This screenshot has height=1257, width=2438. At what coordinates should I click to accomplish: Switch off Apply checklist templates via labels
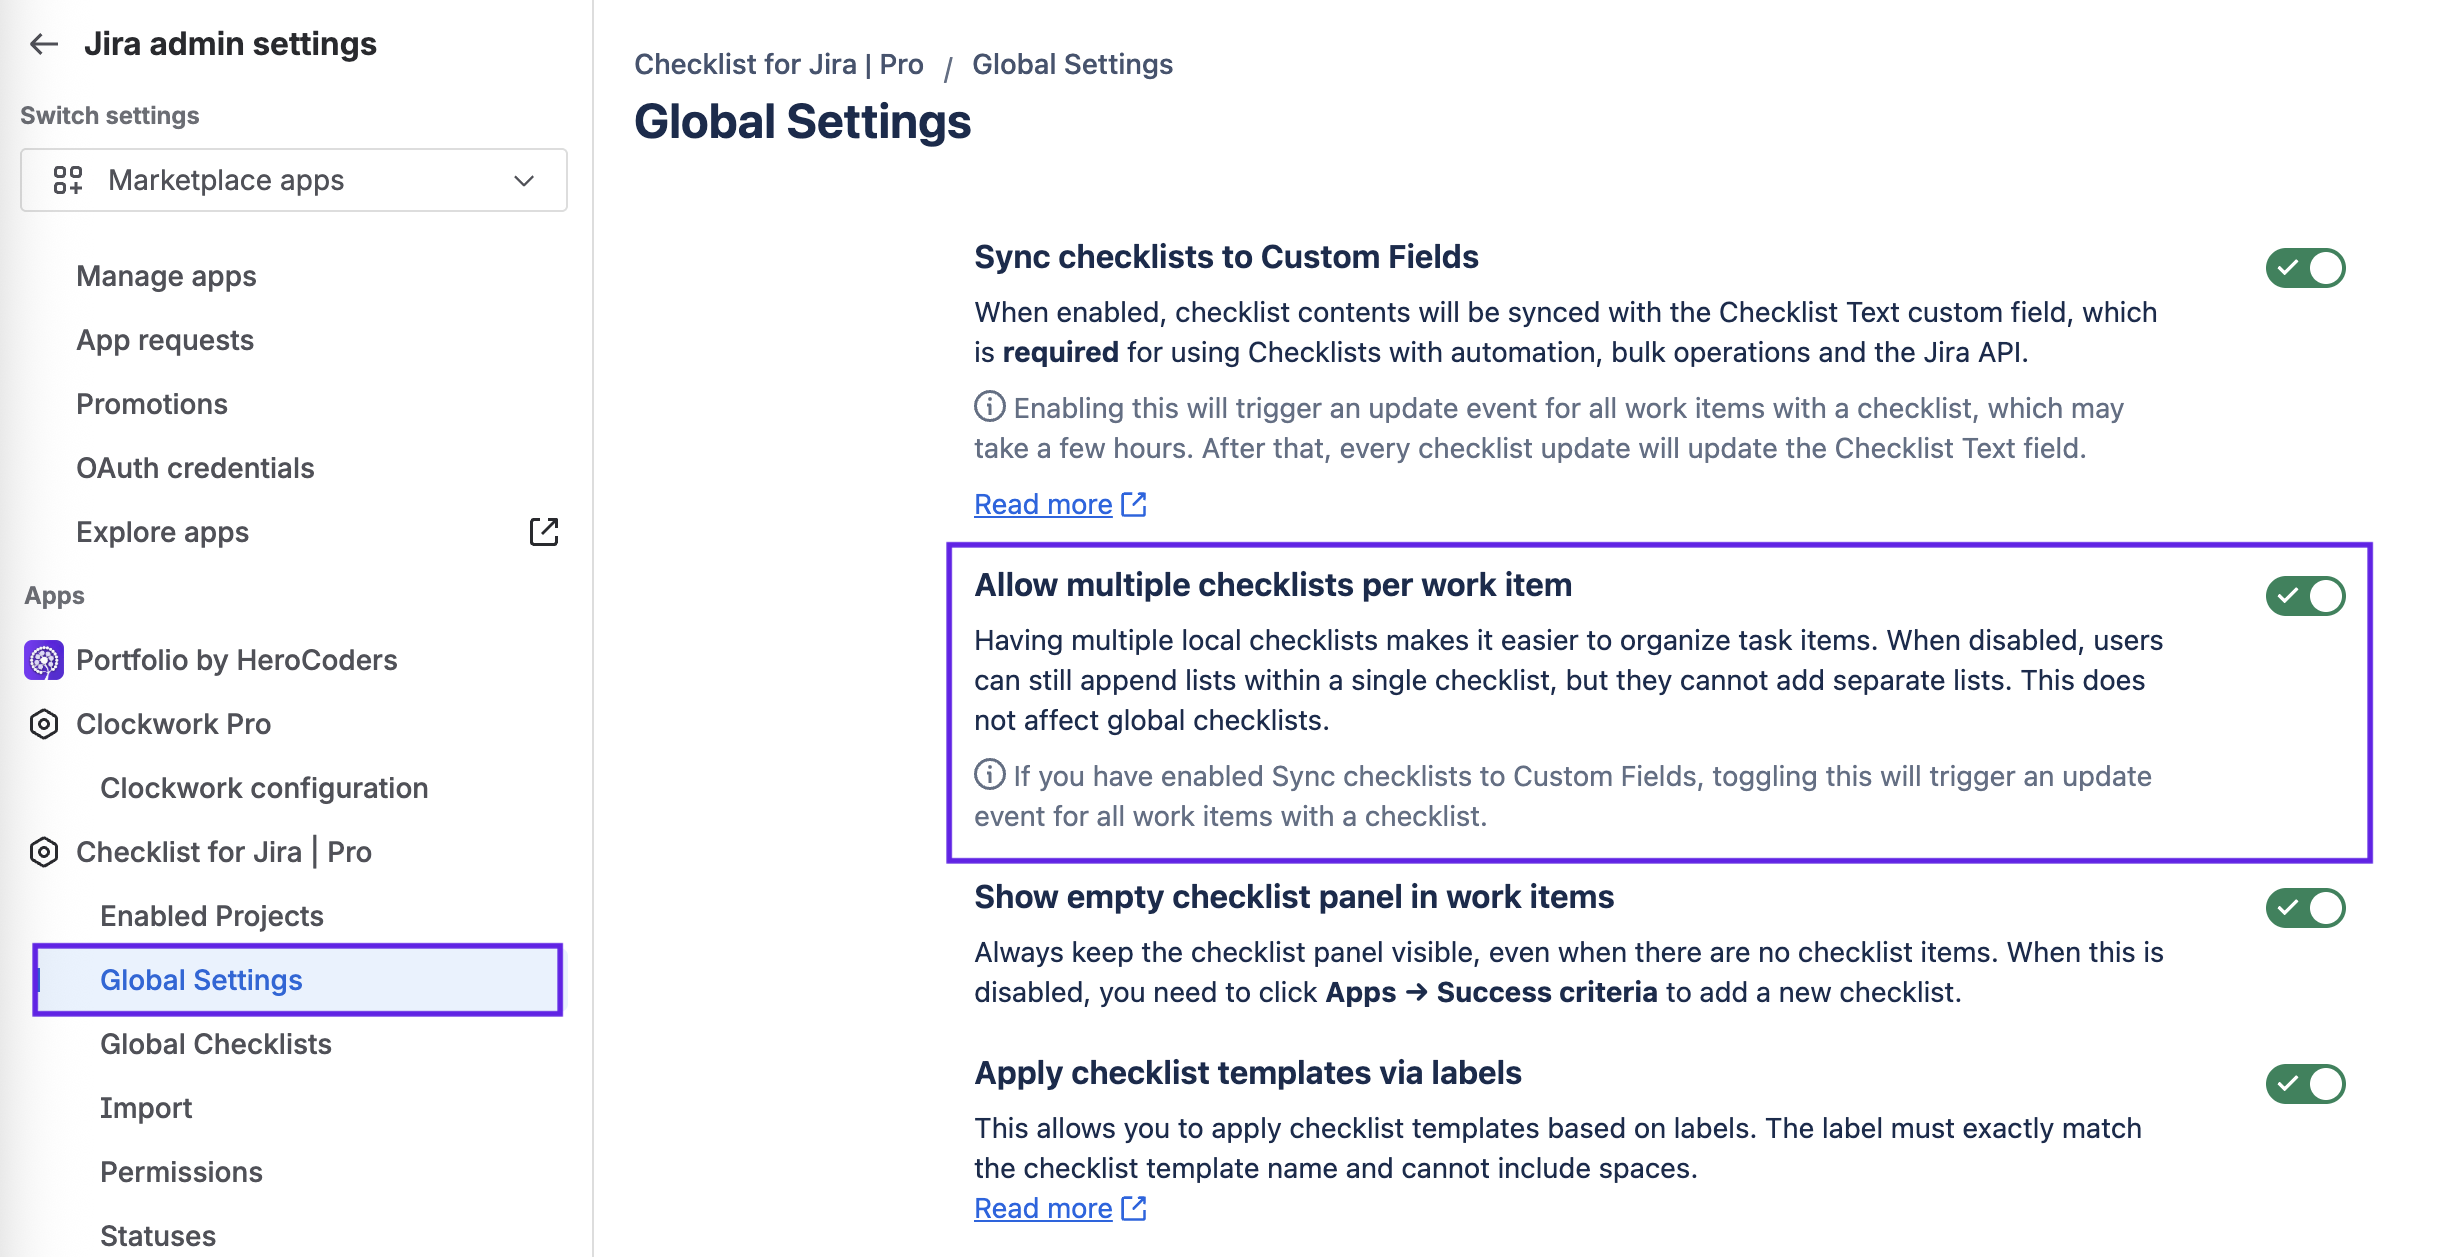point(2305,1084)
